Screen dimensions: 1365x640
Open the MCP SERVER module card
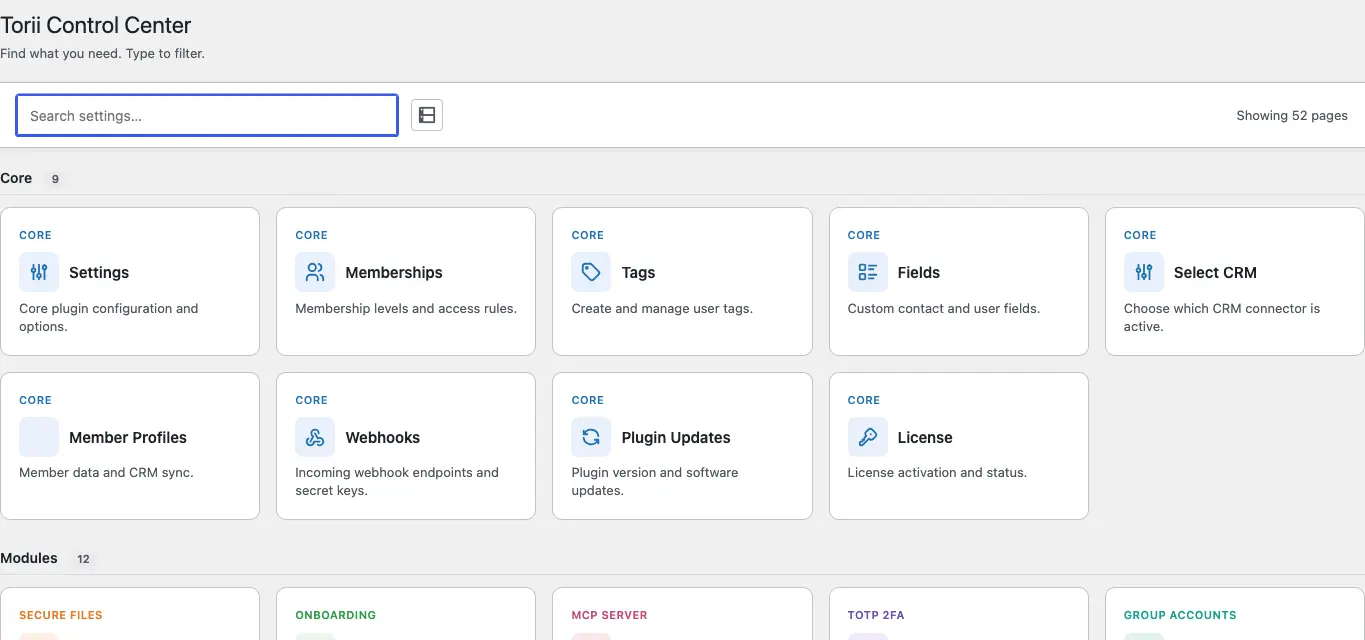click(682, 613)
